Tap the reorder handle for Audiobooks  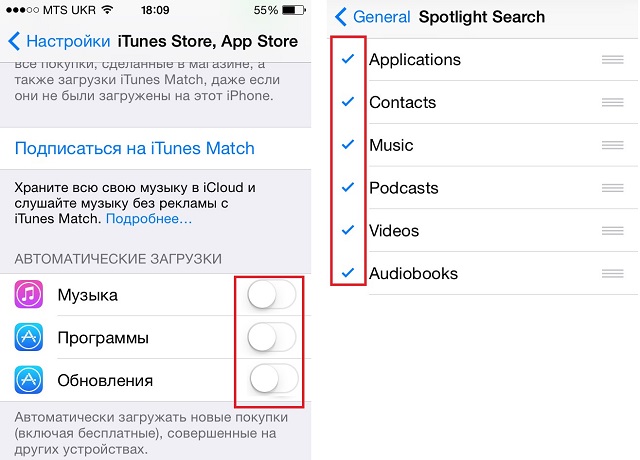tap(612, 273)
